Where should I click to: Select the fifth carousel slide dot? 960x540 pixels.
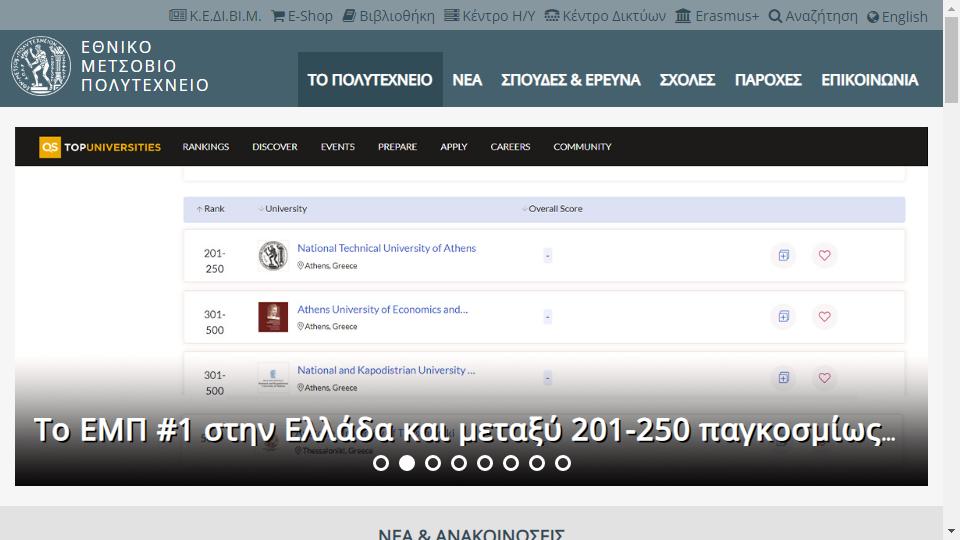tap(485, 463)
